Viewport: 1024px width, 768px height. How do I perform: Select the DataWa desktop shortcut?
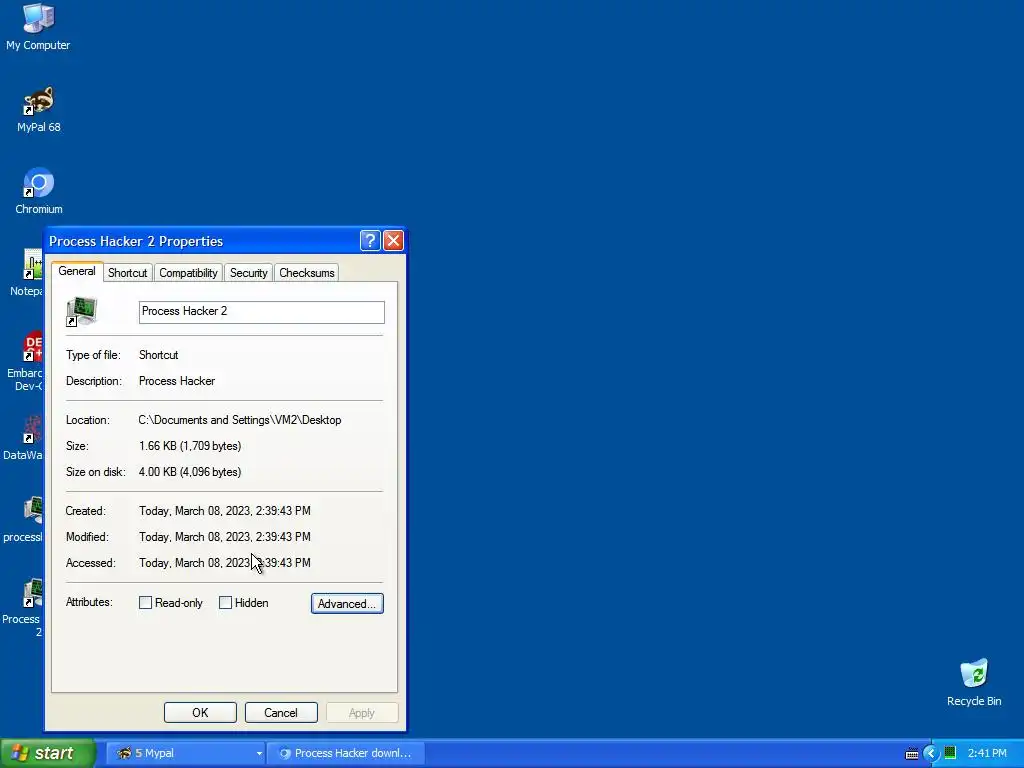26,438
